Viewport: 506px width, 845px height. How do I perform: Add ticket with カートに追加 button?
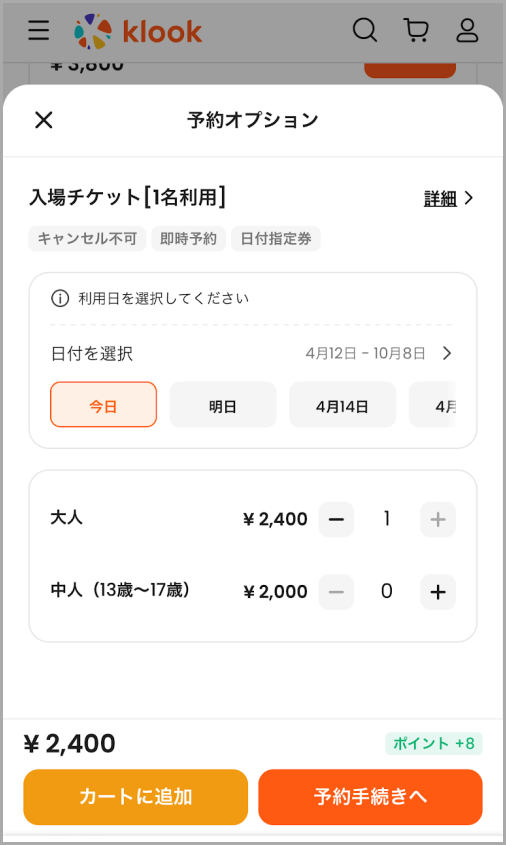pyautogui.click(x=136, y=797)
